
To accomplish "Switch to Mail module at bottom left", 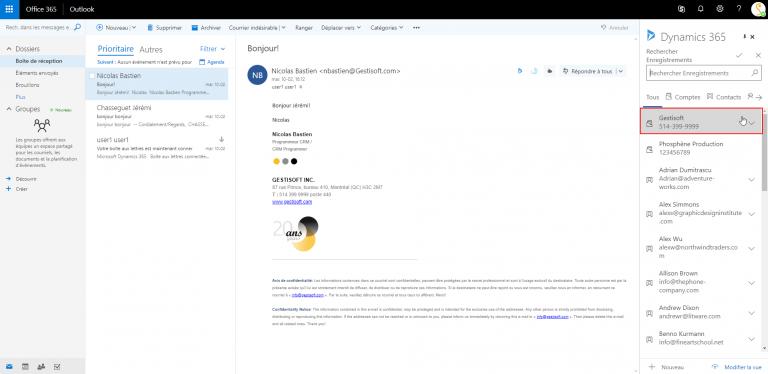I will tap(9, 366).
